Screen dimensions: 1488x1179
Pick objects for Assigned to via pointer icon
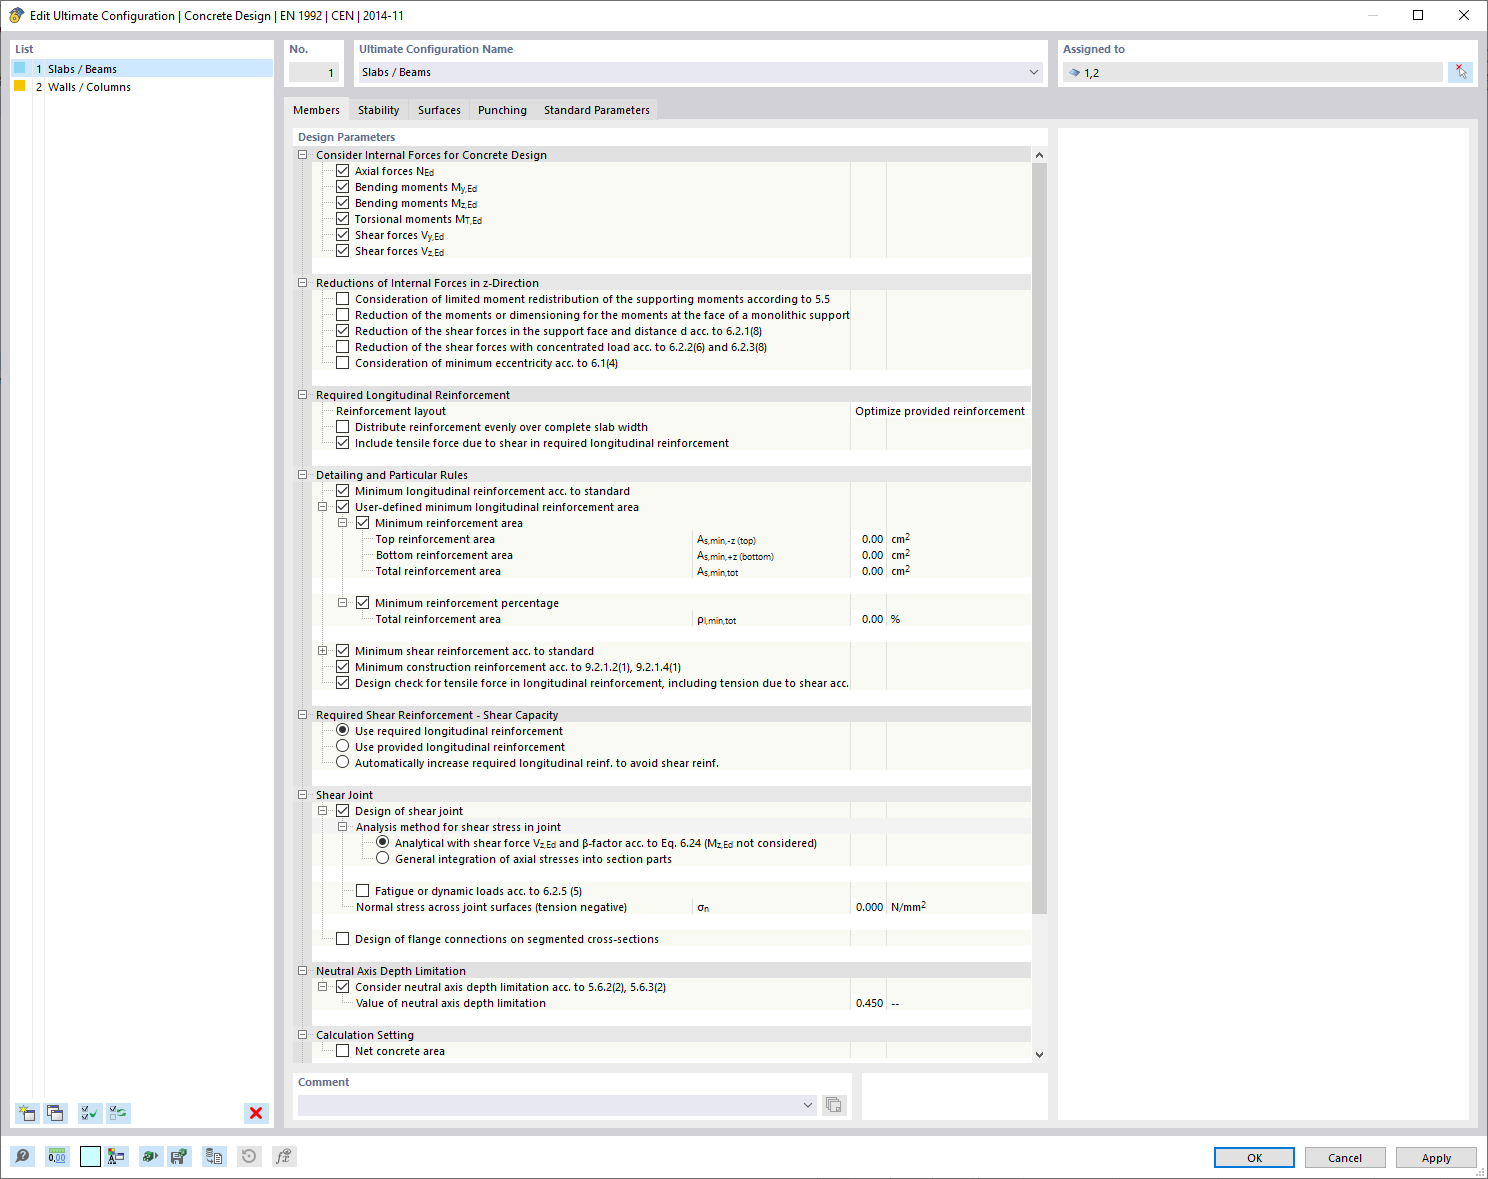(x=1461, y=71)
